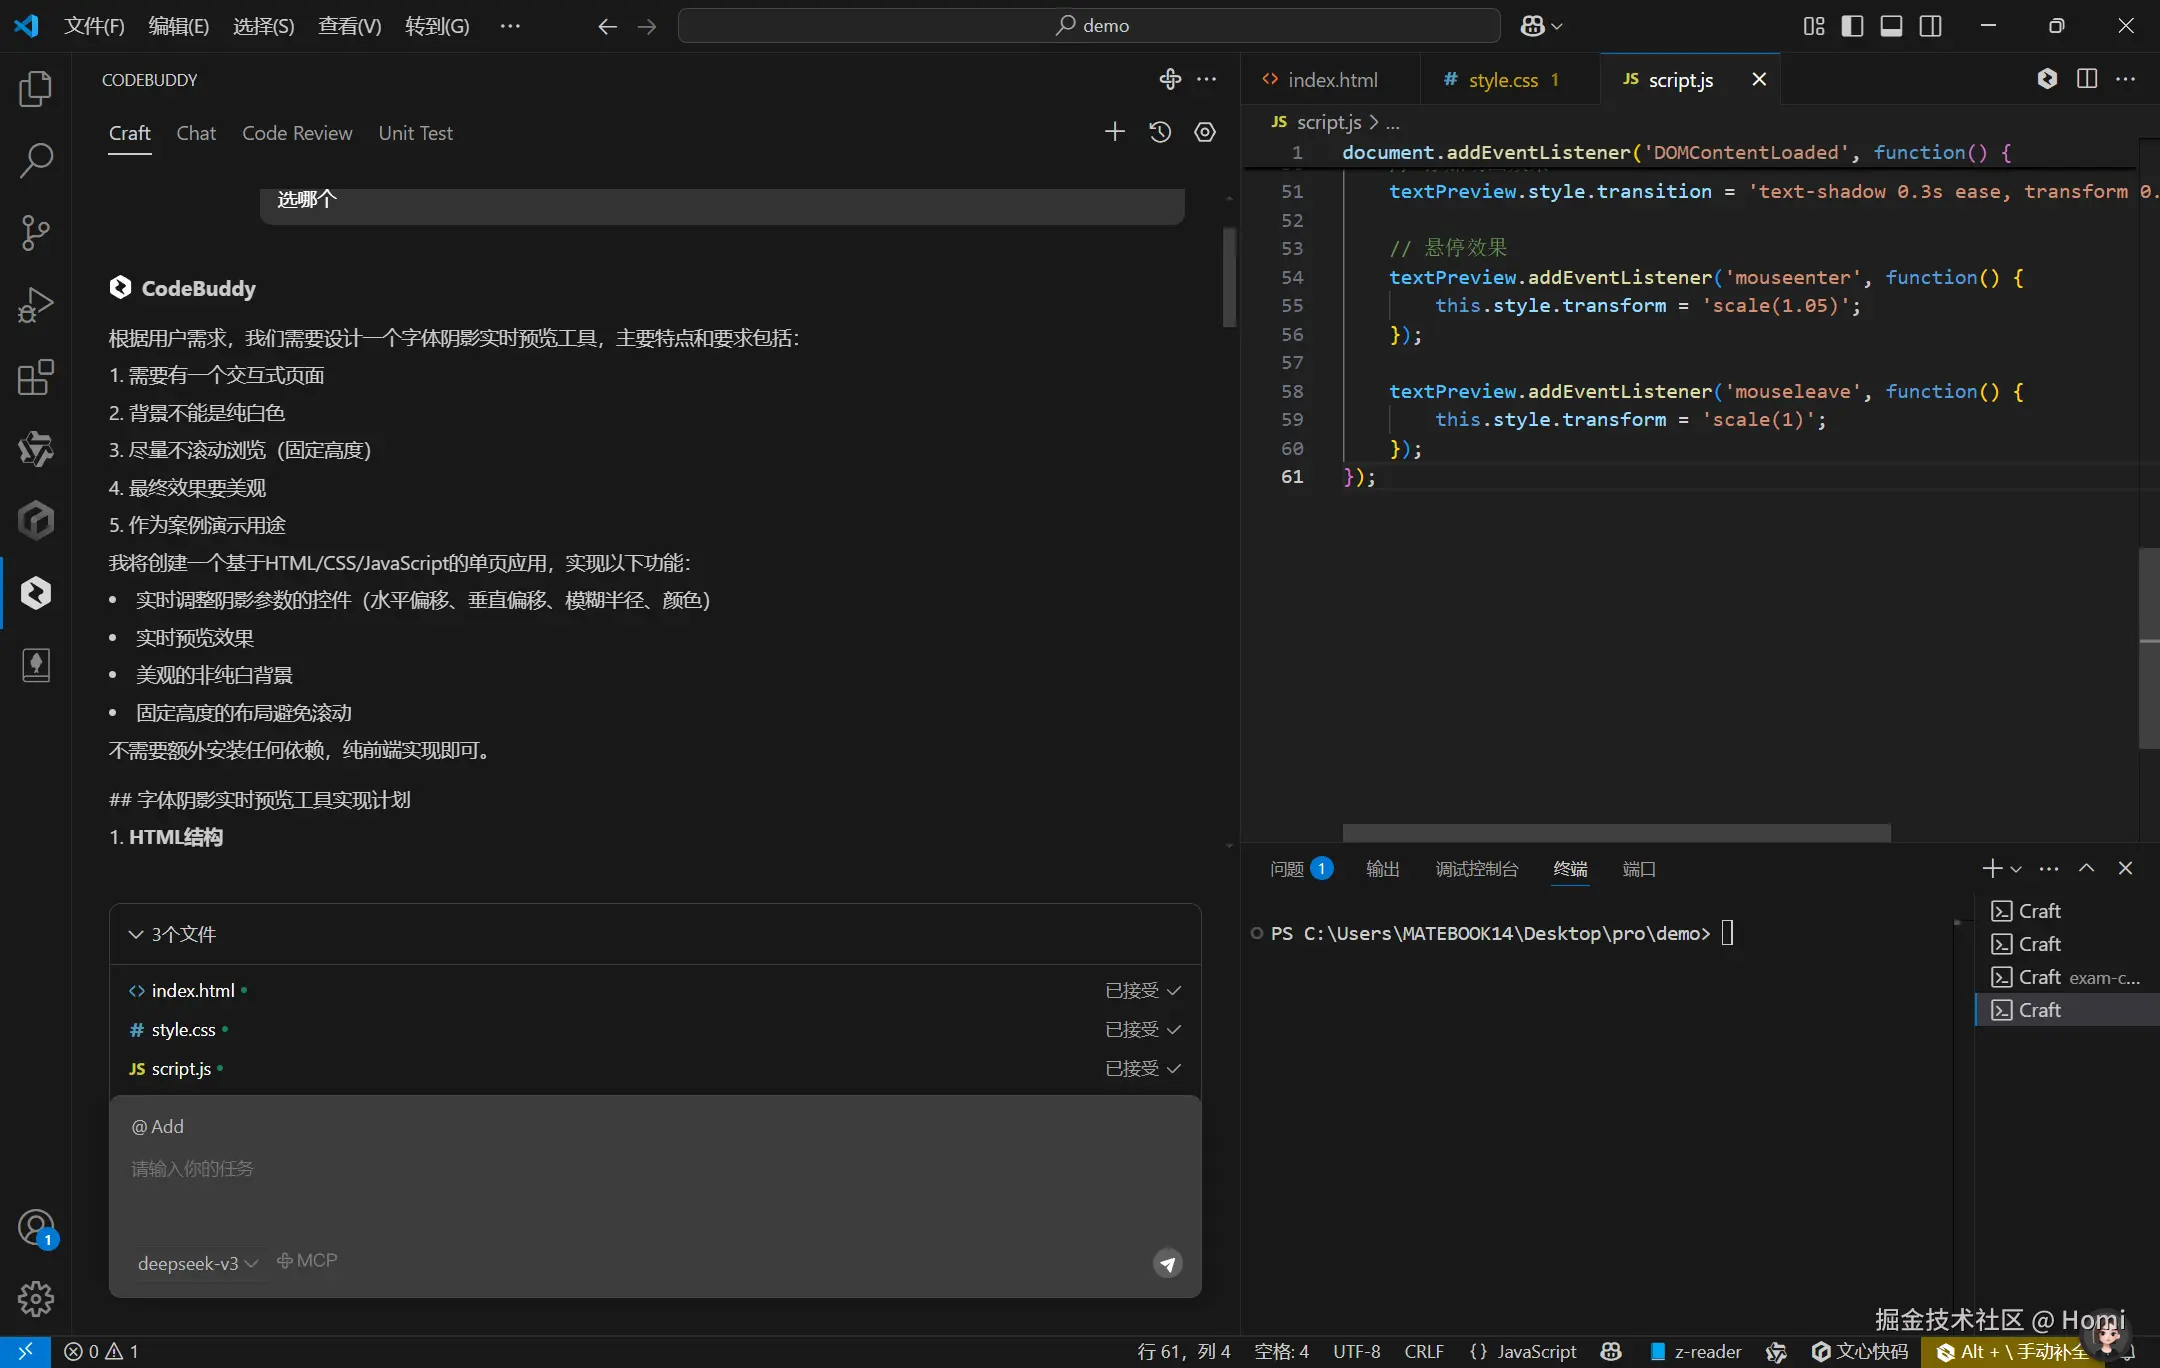This screenshot has height=1368, width=2160.
Task: Open Run and Debug view
Action: point(36,305)
